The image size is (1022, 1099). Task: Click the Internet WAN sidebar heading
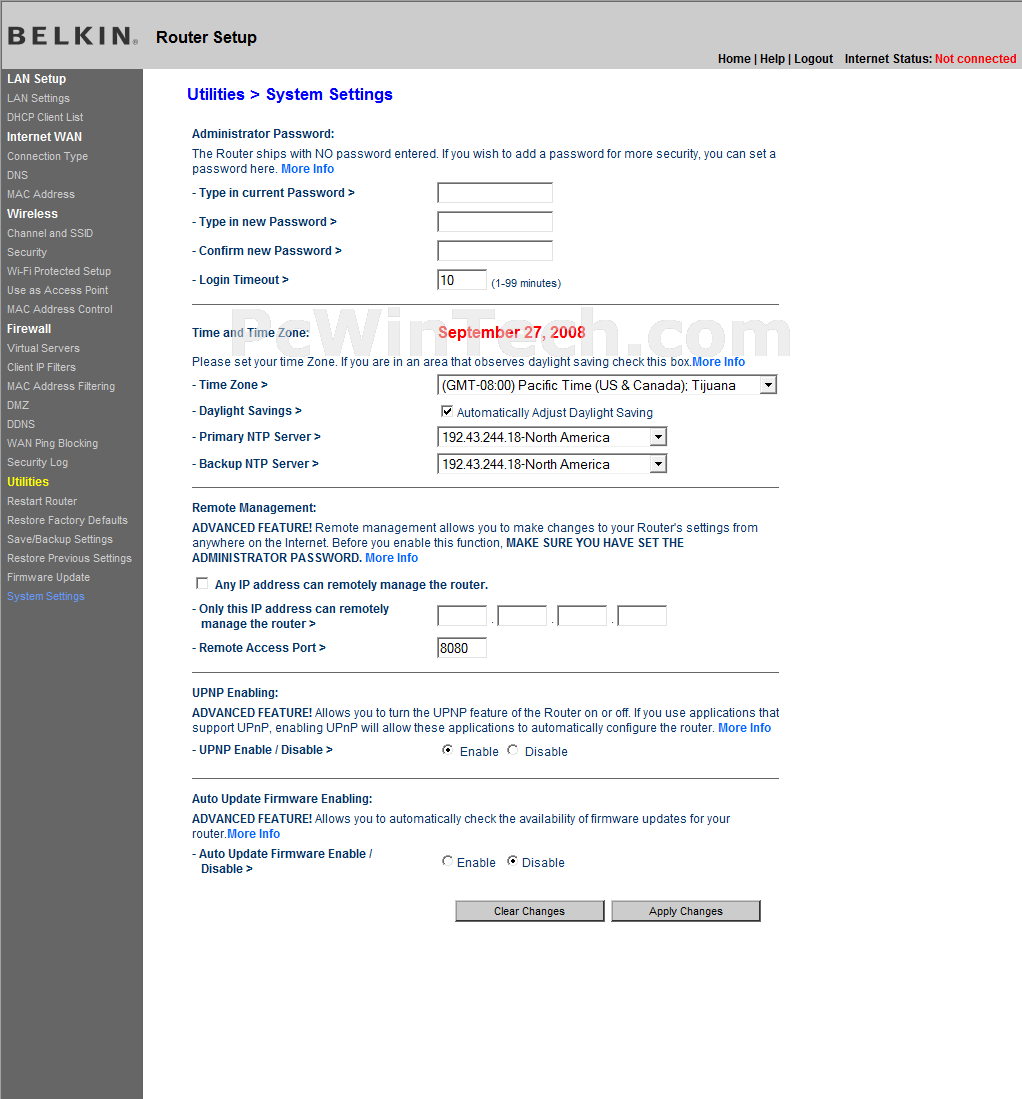pyautogui.click(x=44, y=137)
